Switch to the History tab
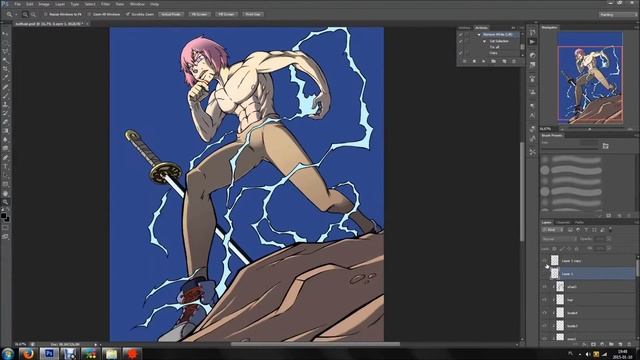 [x=464, y=28]
